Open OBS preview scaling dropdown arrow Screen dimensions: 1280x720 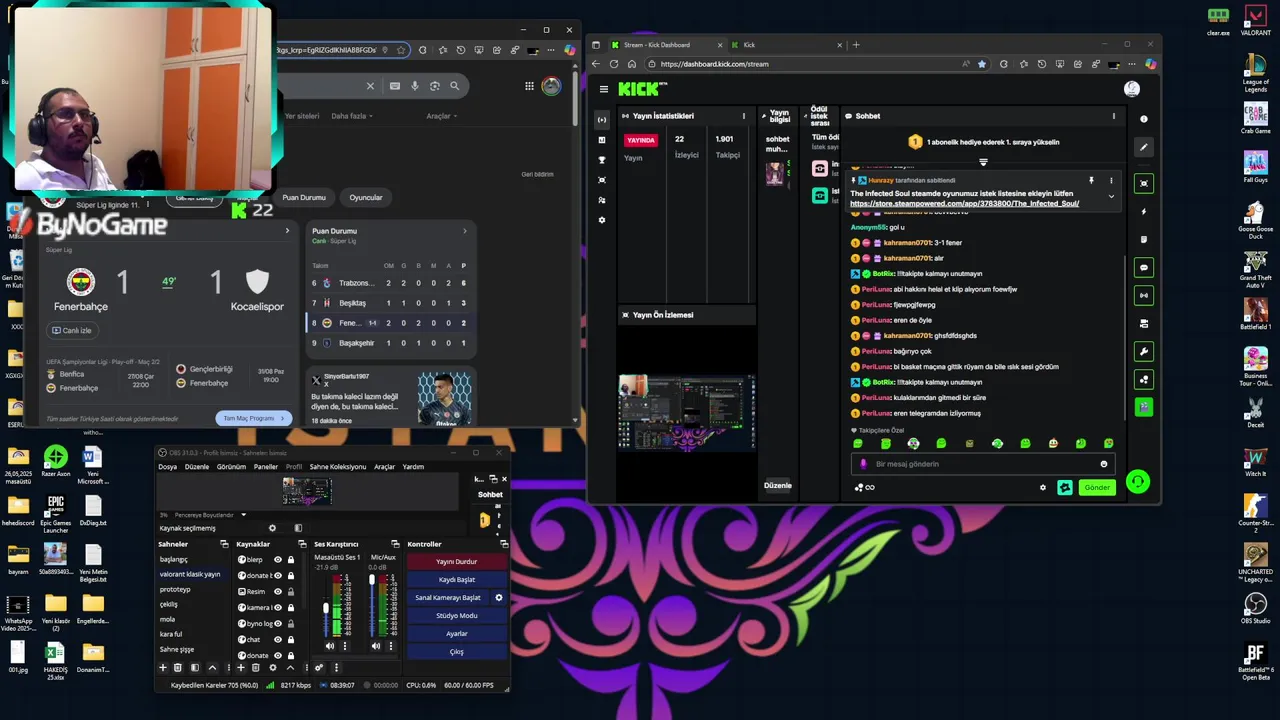tap(243, 515)
